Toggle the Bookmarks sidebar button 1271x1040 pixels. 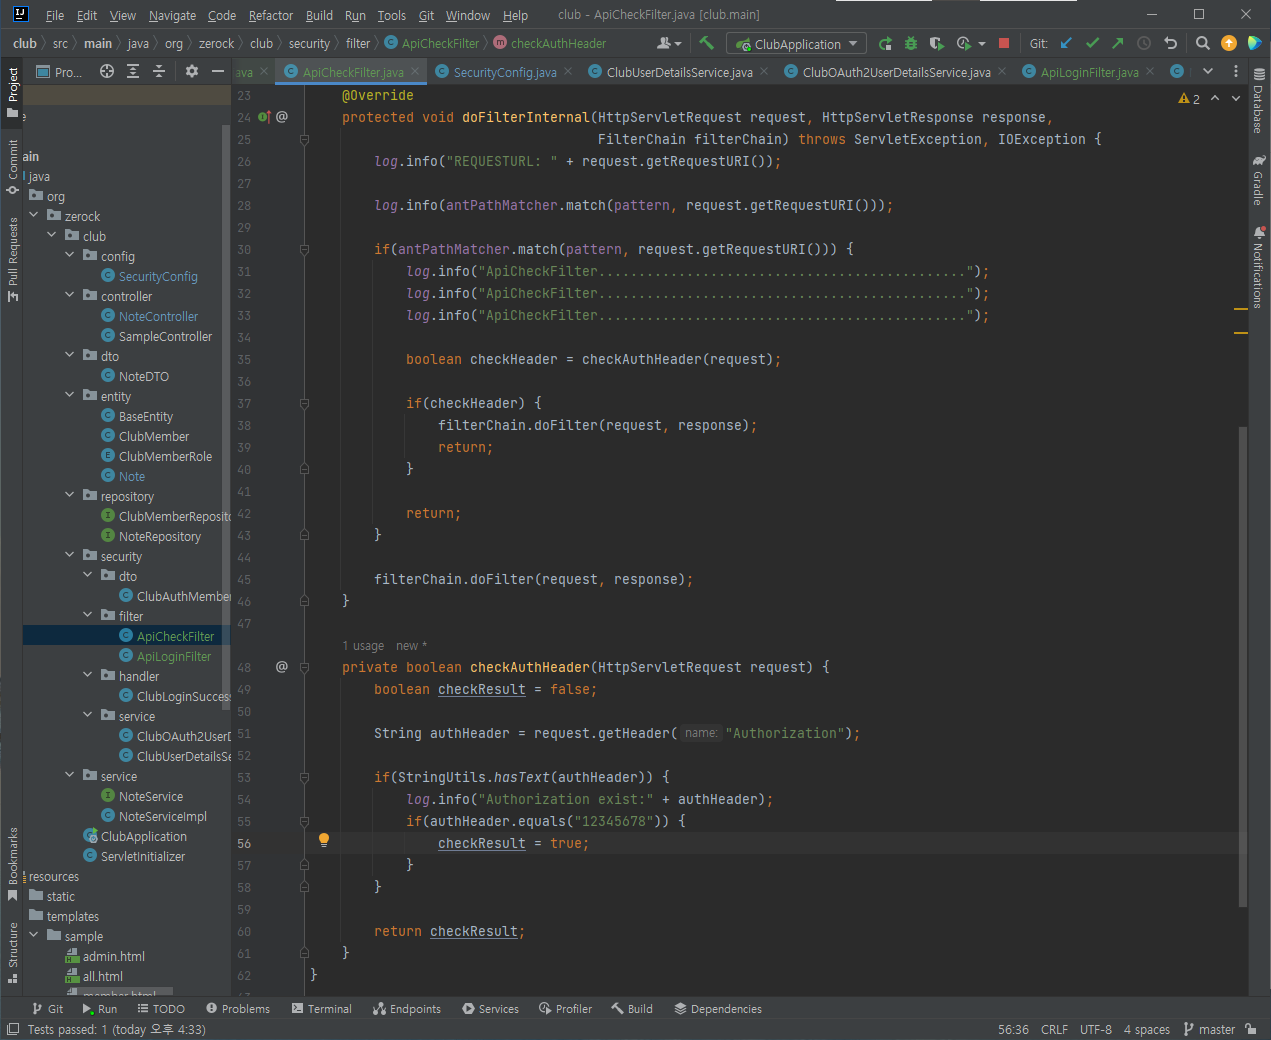(x=12, y=864)
